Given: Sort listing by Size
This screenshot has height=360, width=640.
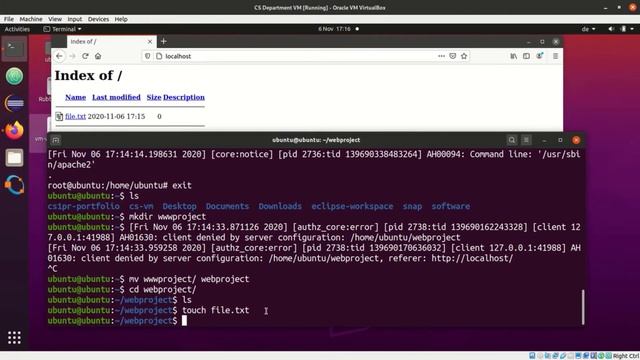Looking at the screenshot, I should click(x=154, y=97).
